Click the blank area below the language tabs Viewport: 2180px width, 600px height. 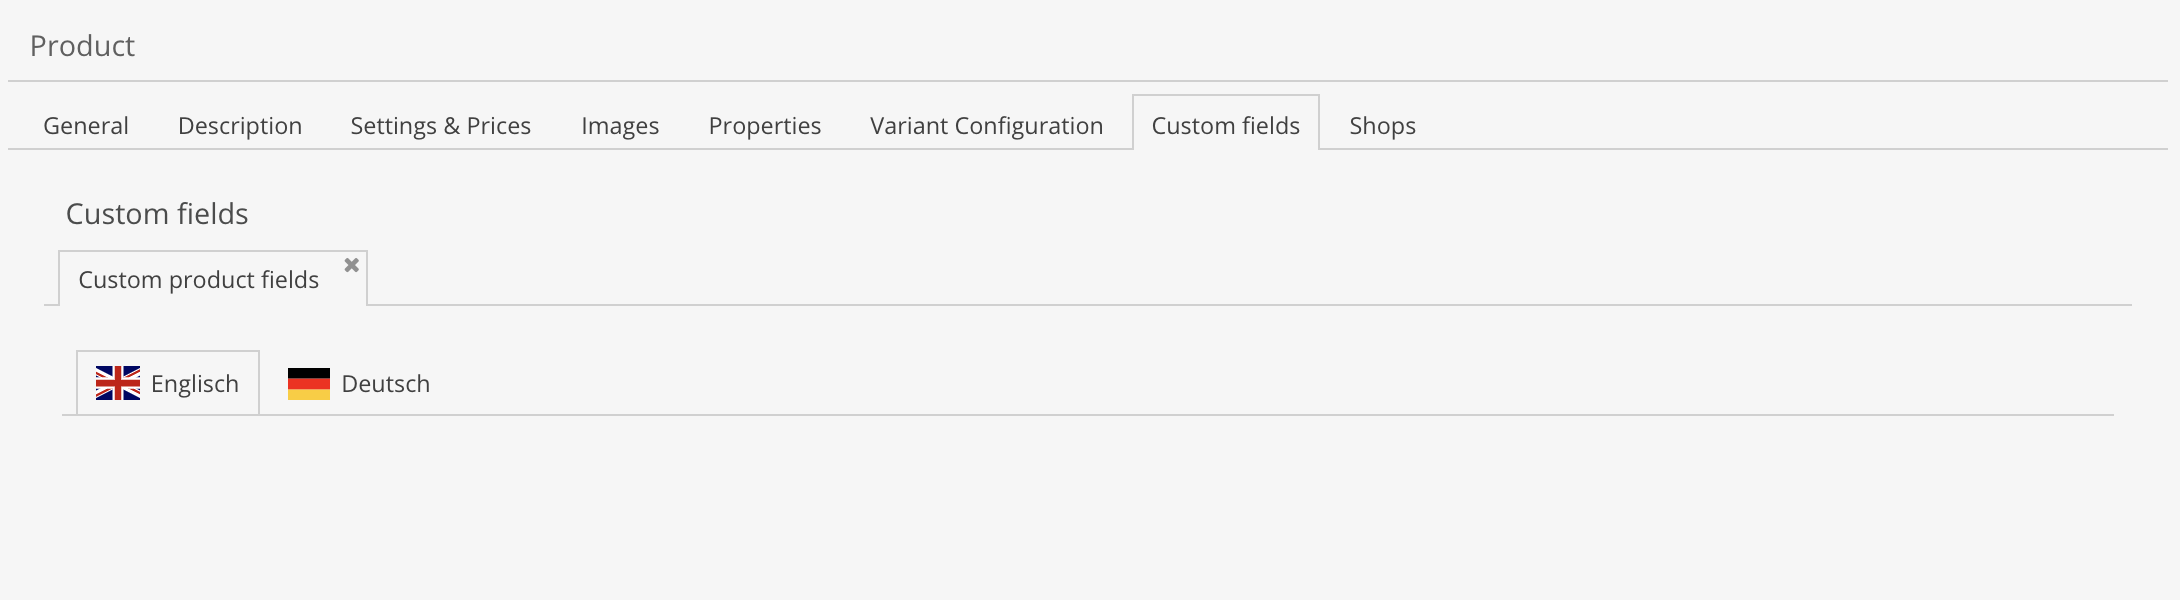tap(1000, 500)
